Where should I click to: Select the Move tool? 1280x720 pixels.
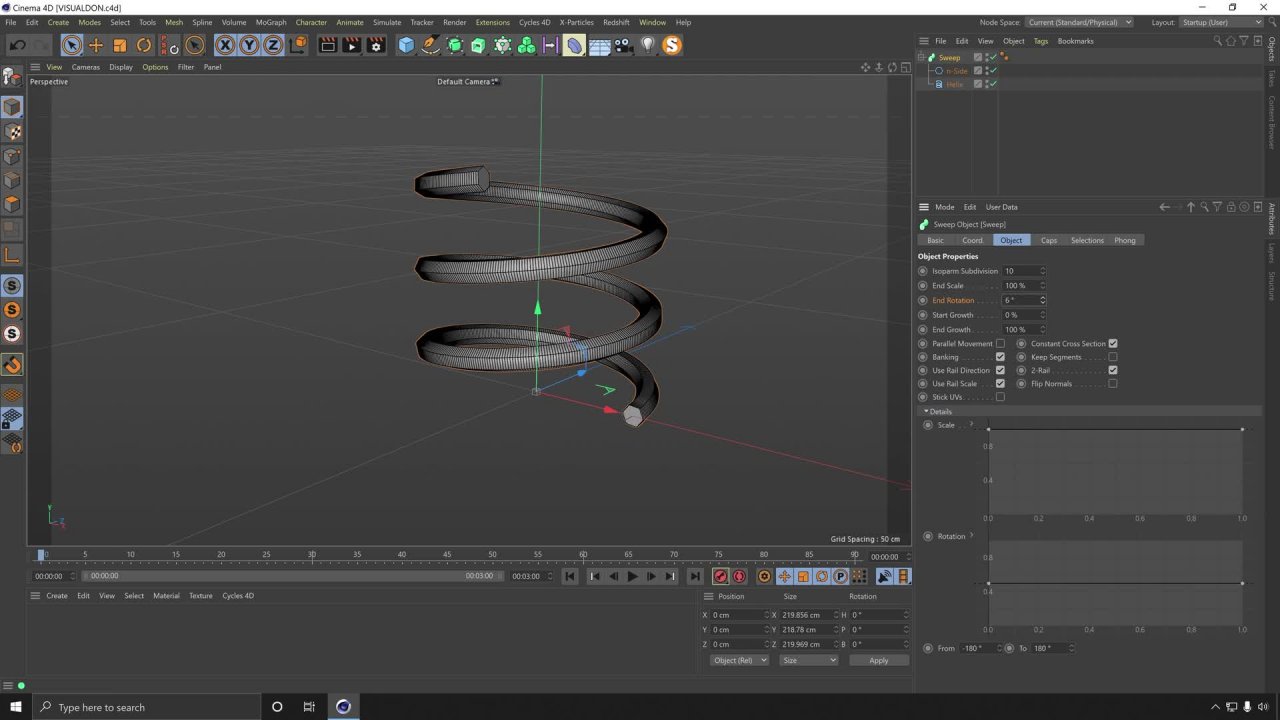95,45
